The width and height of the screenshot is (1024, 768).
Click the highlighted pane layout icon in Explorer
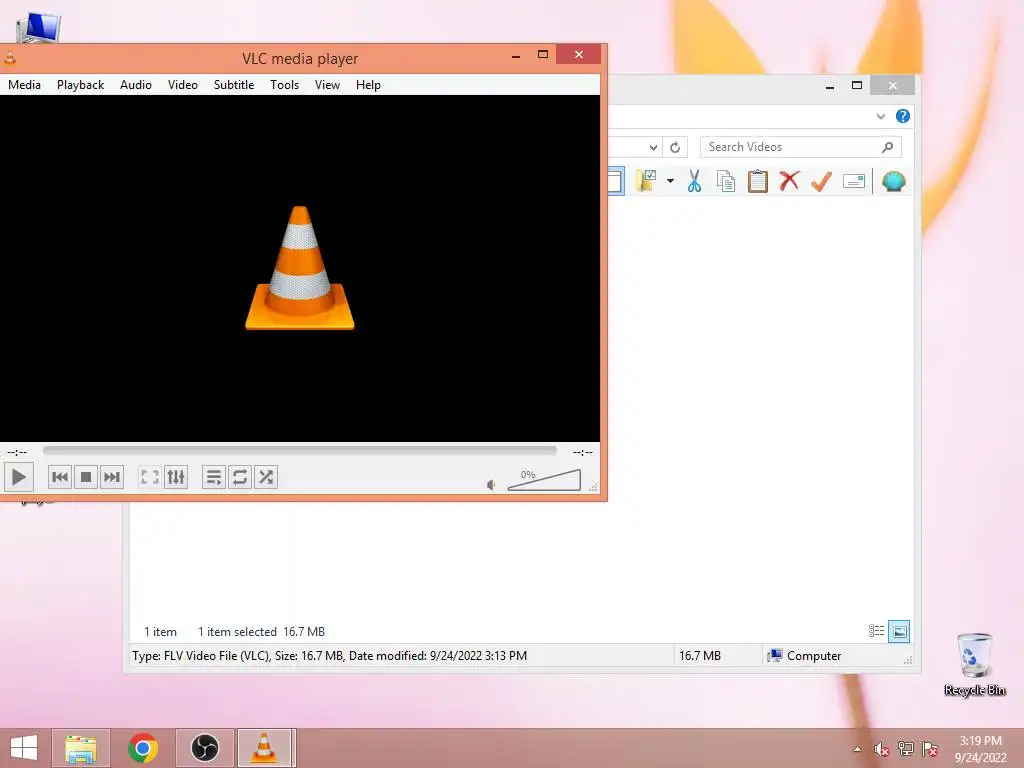click(x=615, y=181)
